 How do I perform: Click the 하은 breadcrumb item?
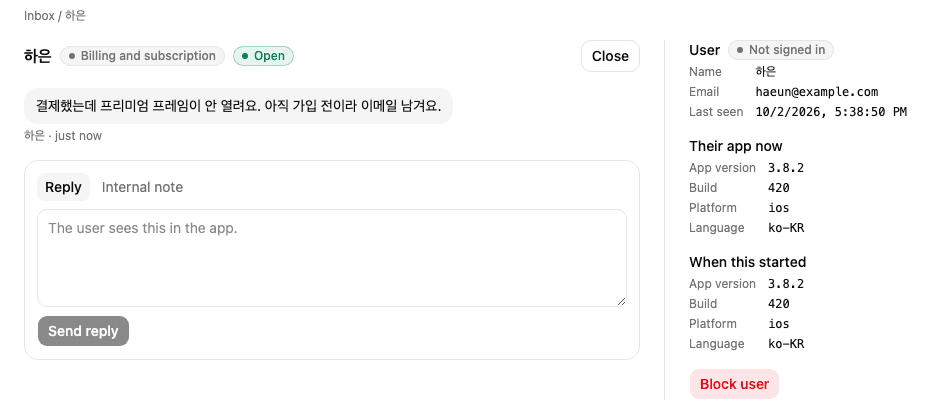coord(75,16)
